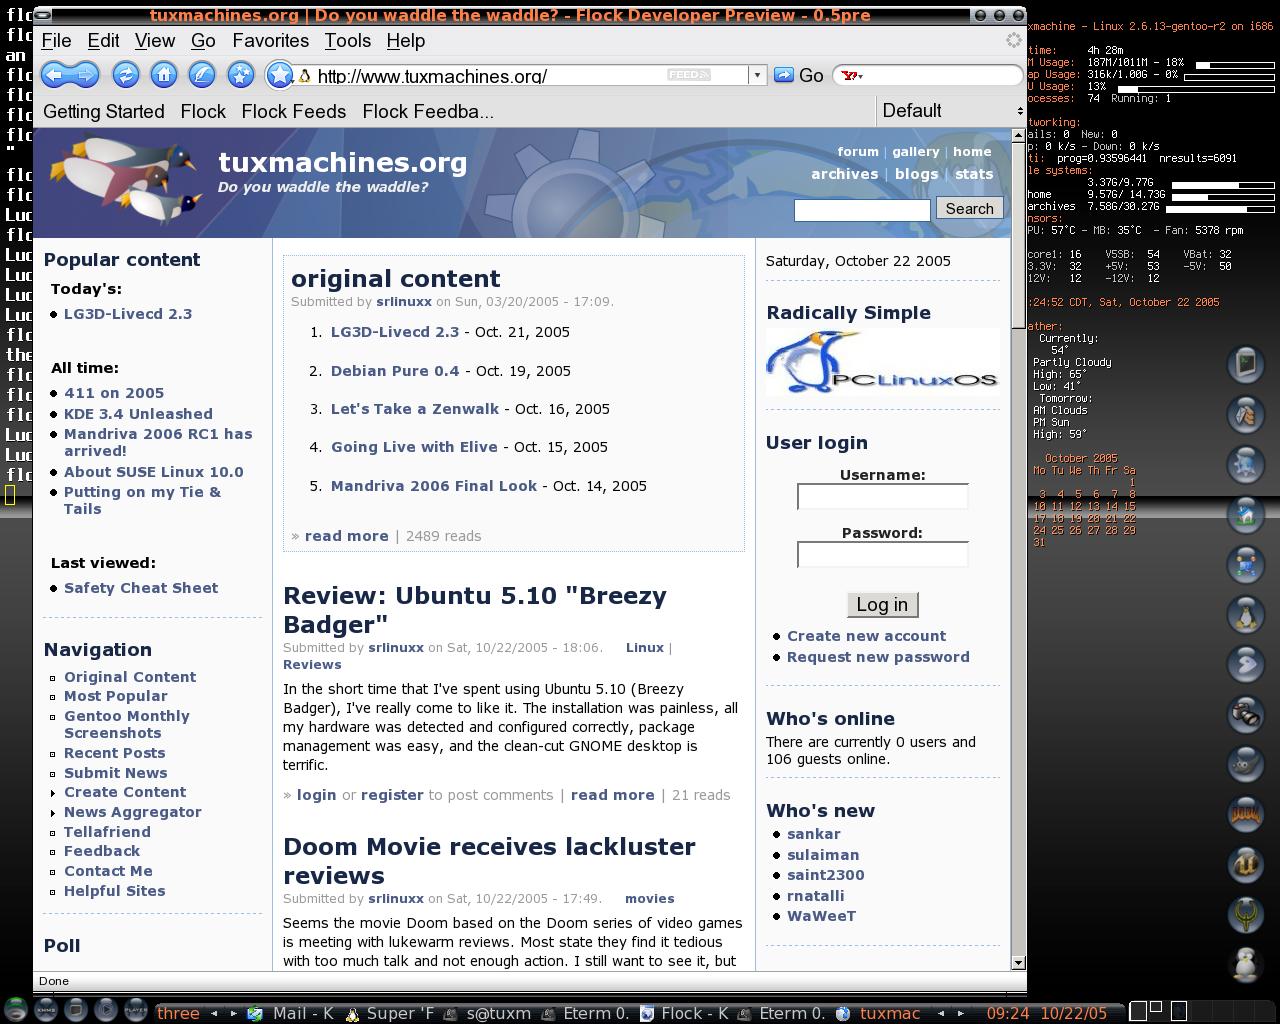The height and width of the screenshot is (1024, 1280).
Task: Open the bottom penguin dock icon
Action: 1246,964
